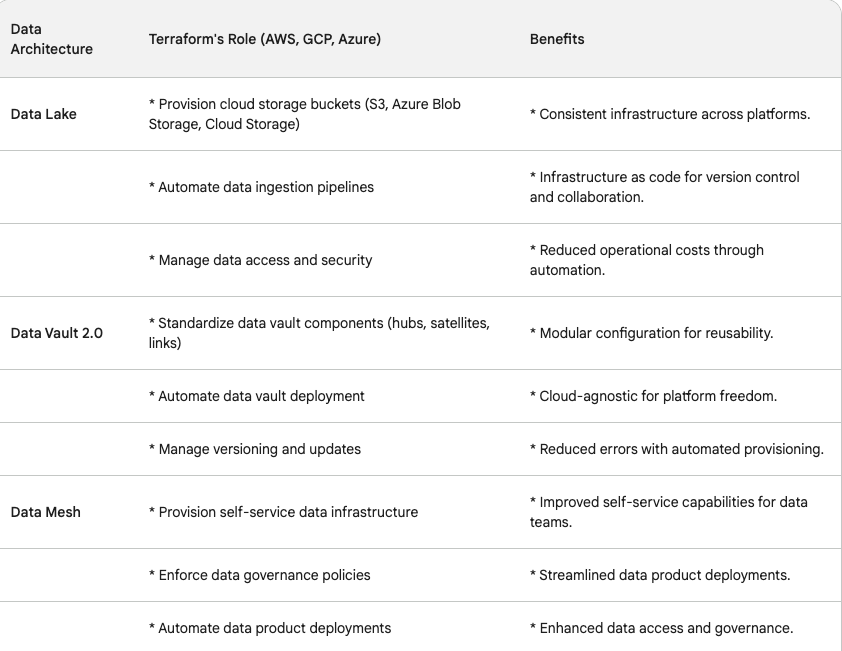The height and width of the screenshot is (651, 842).
Task: Click 'Manage versioning and updates' cell
Action: [260, 449]
